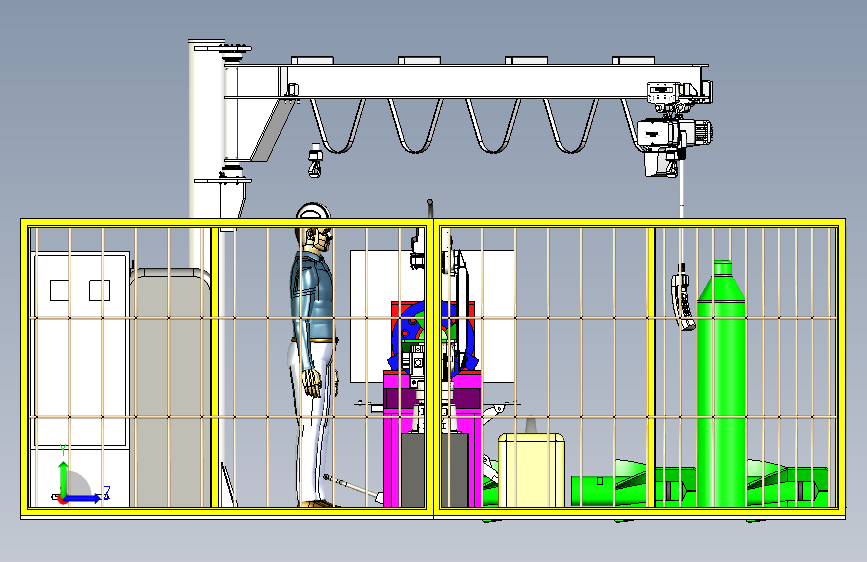Select the green part lying left of the cylinder
867x562 pixels.
coord(633,482)
